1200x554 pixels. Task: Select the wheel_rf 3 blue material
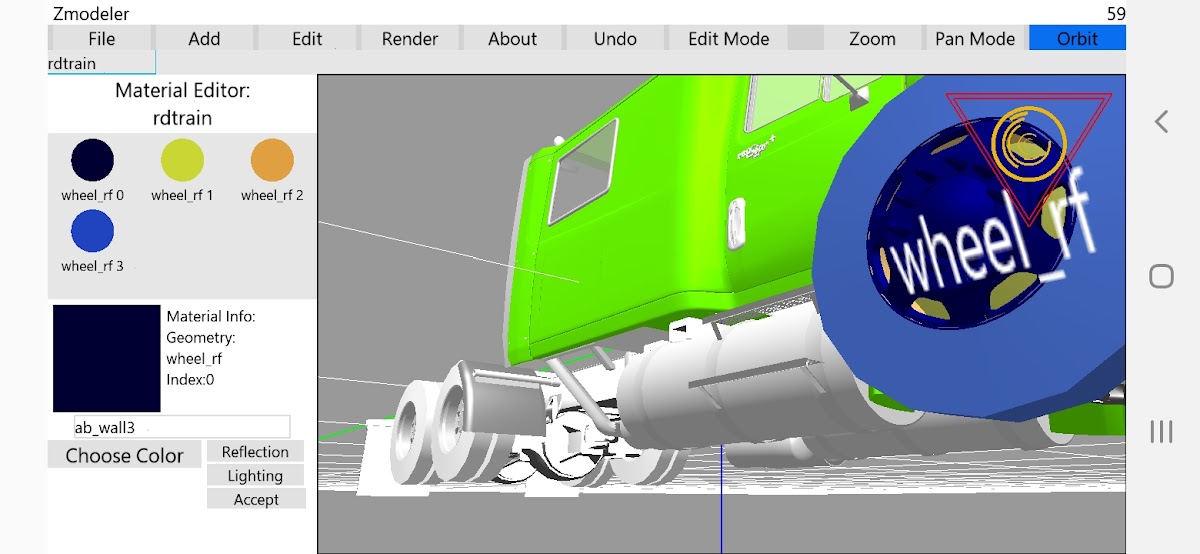click(92, 231)
